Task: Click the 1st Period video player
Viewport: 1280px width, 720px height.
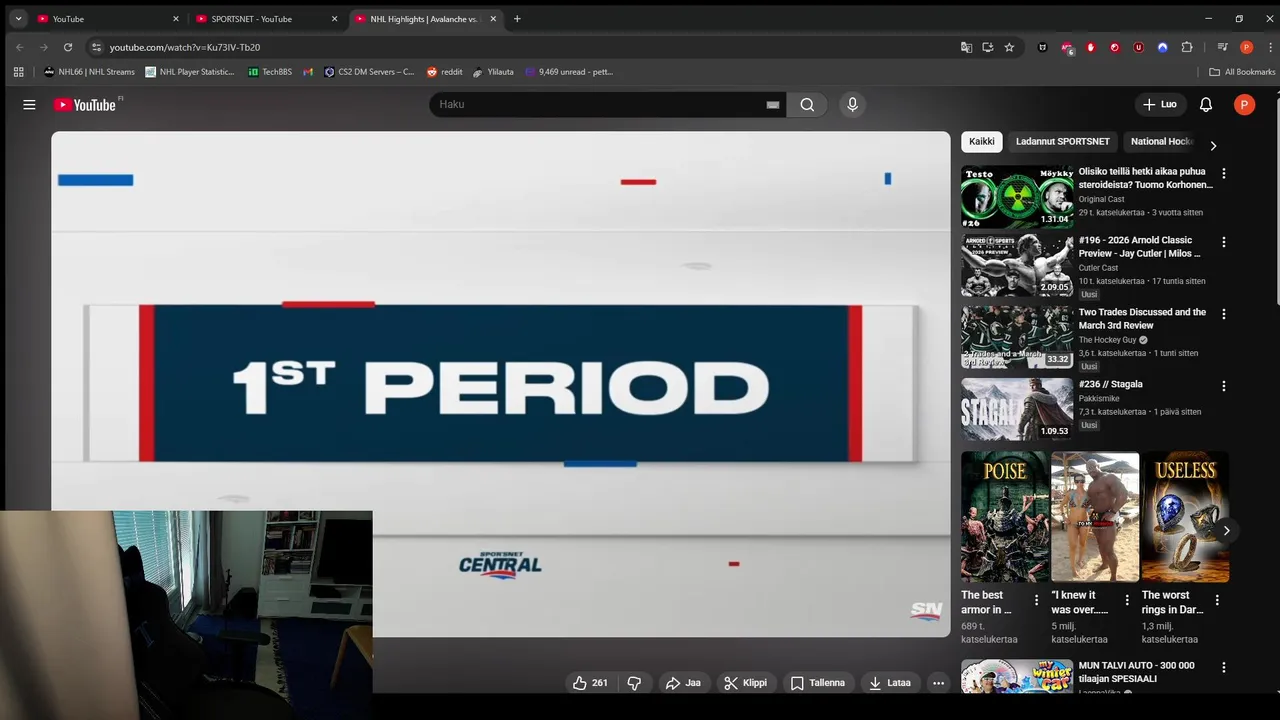Action: pyautogui.click(x=501, y=384)
